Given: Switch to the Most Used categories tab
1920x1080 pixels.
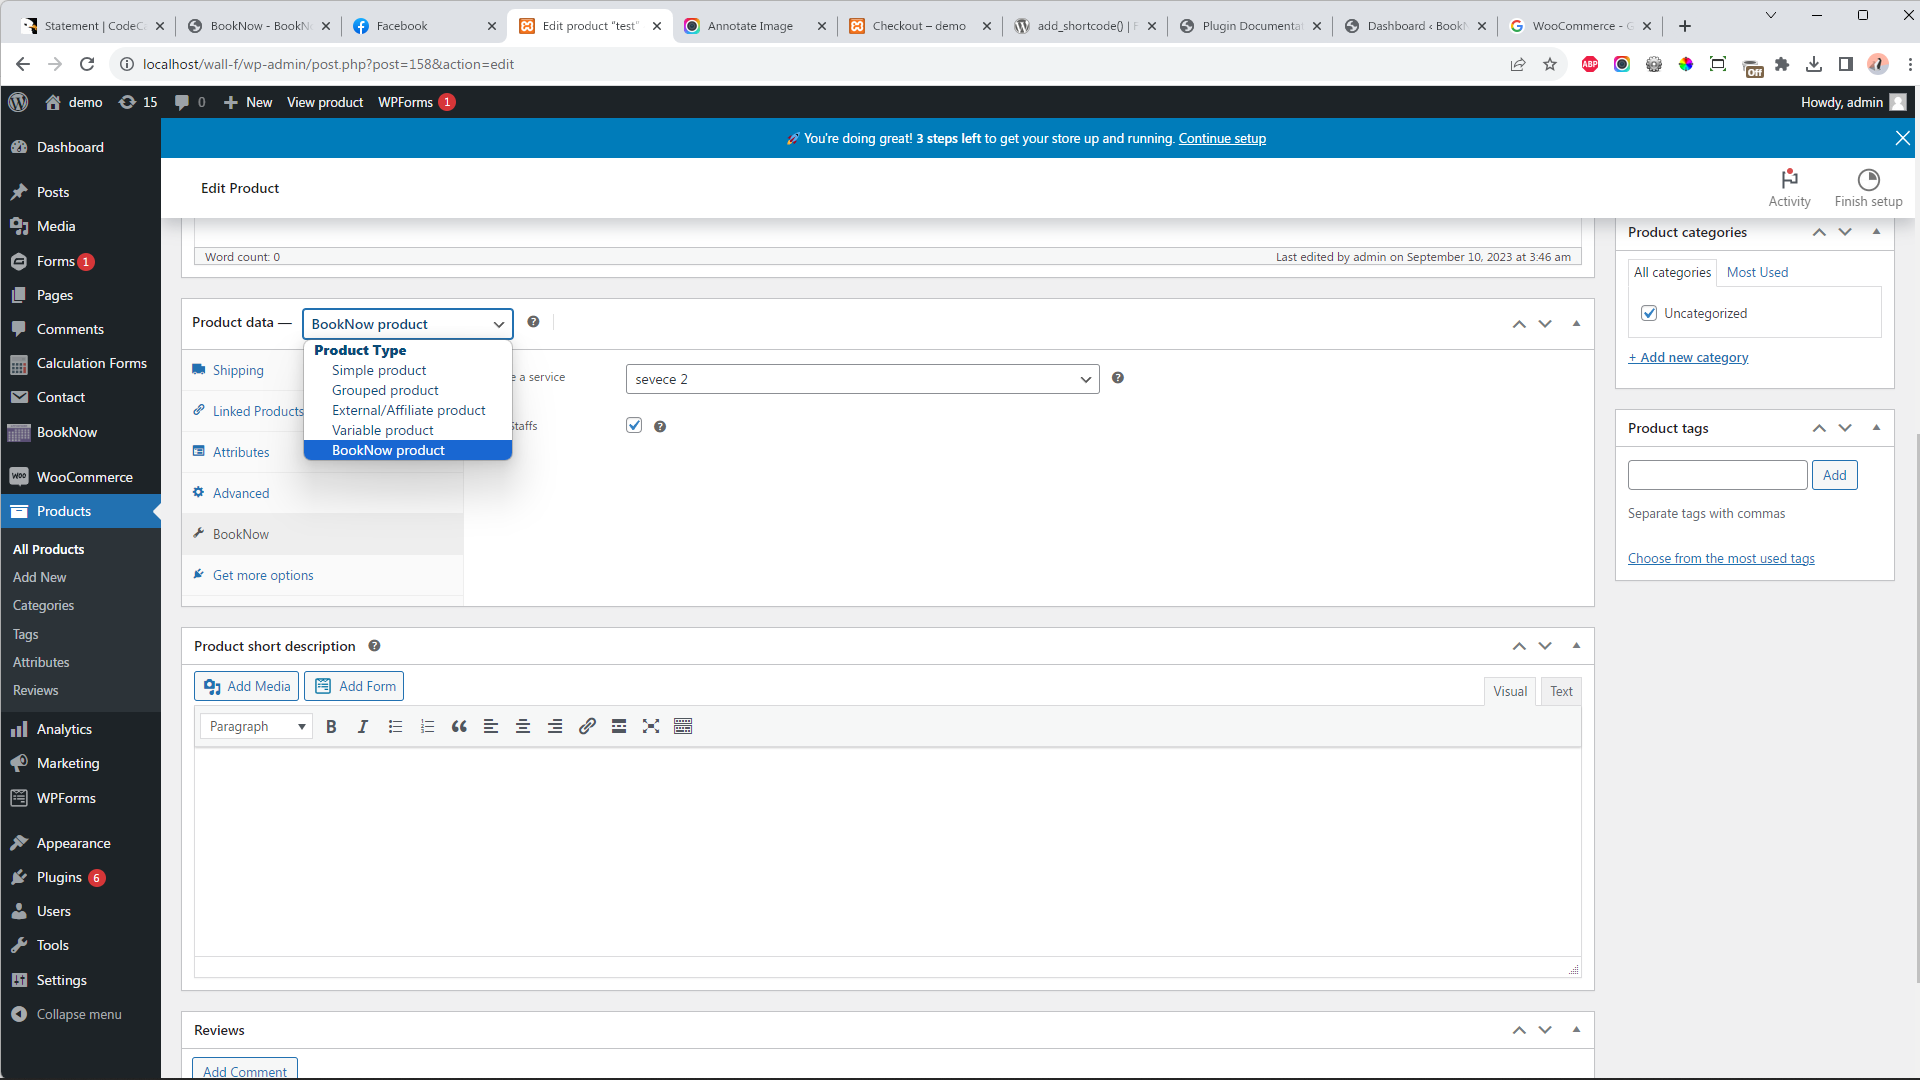Looking at the screenshot, I should pyautogui.click(x=1757, y=273).
